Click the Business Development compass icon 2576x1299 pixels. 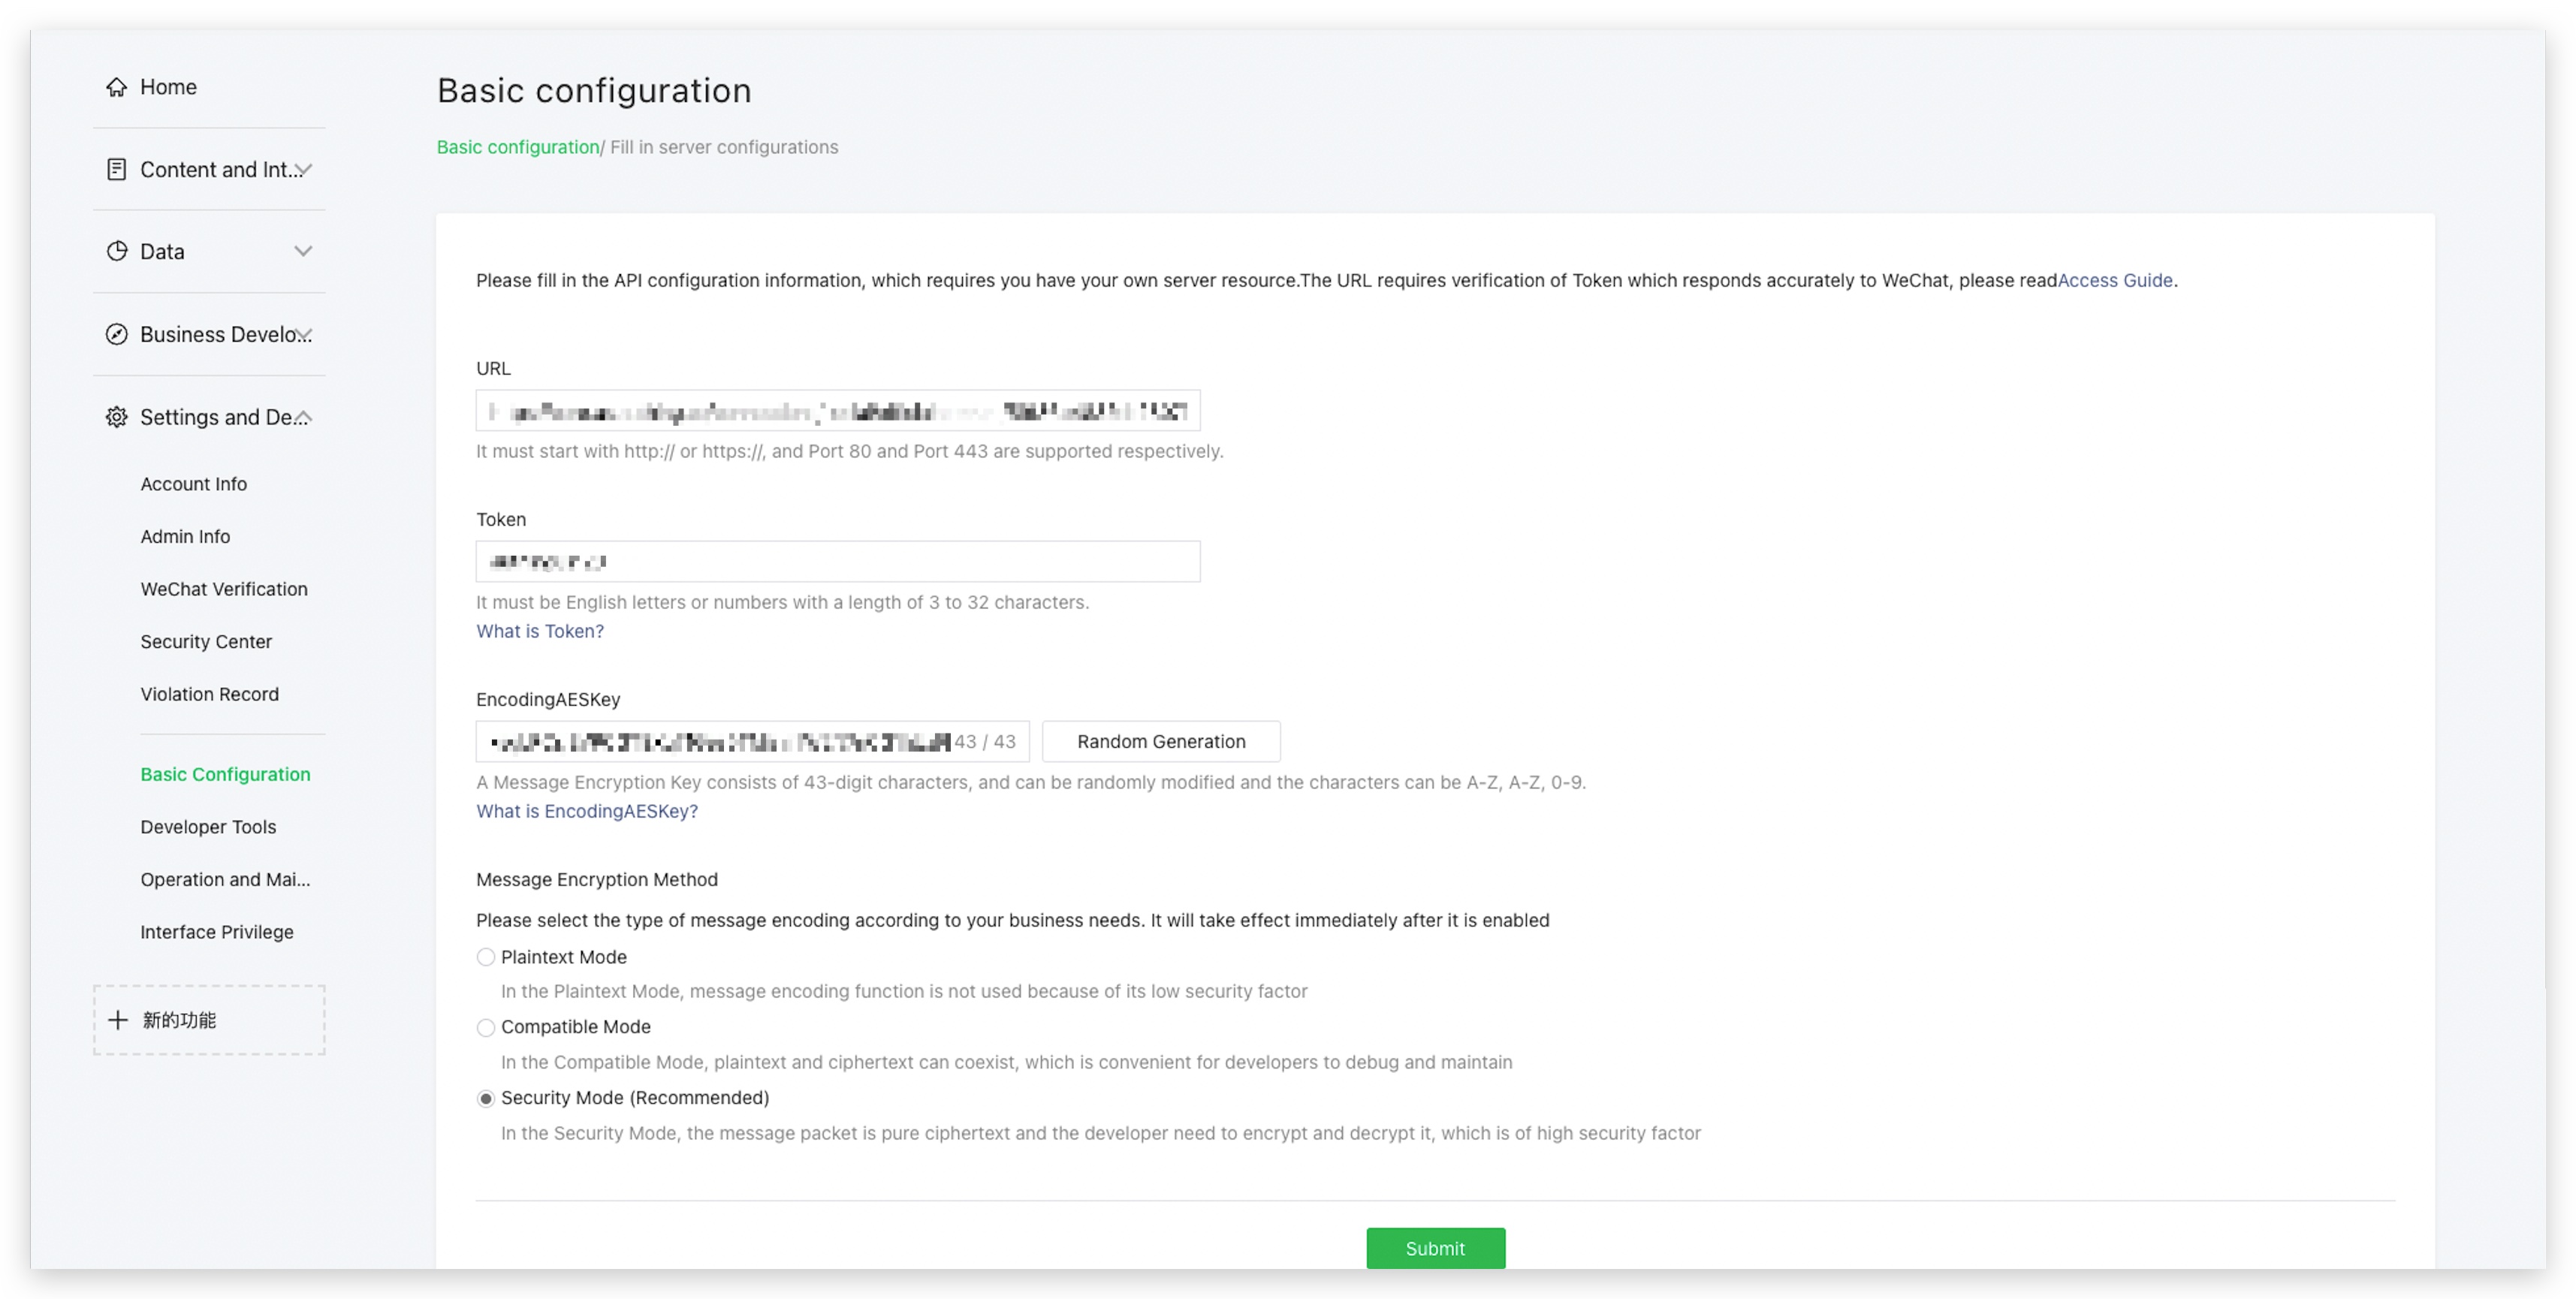click(x=117, y=334)
